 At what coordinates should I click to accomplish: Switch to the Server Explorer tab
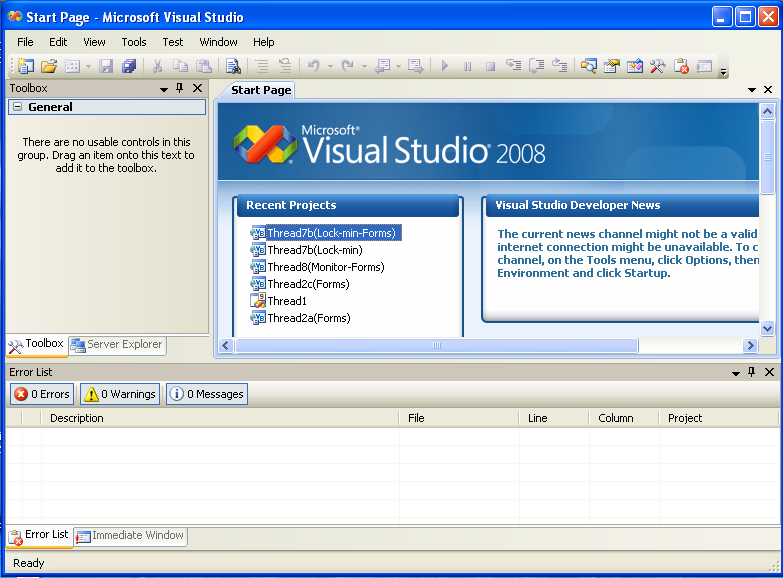click(x=117, y=345)
